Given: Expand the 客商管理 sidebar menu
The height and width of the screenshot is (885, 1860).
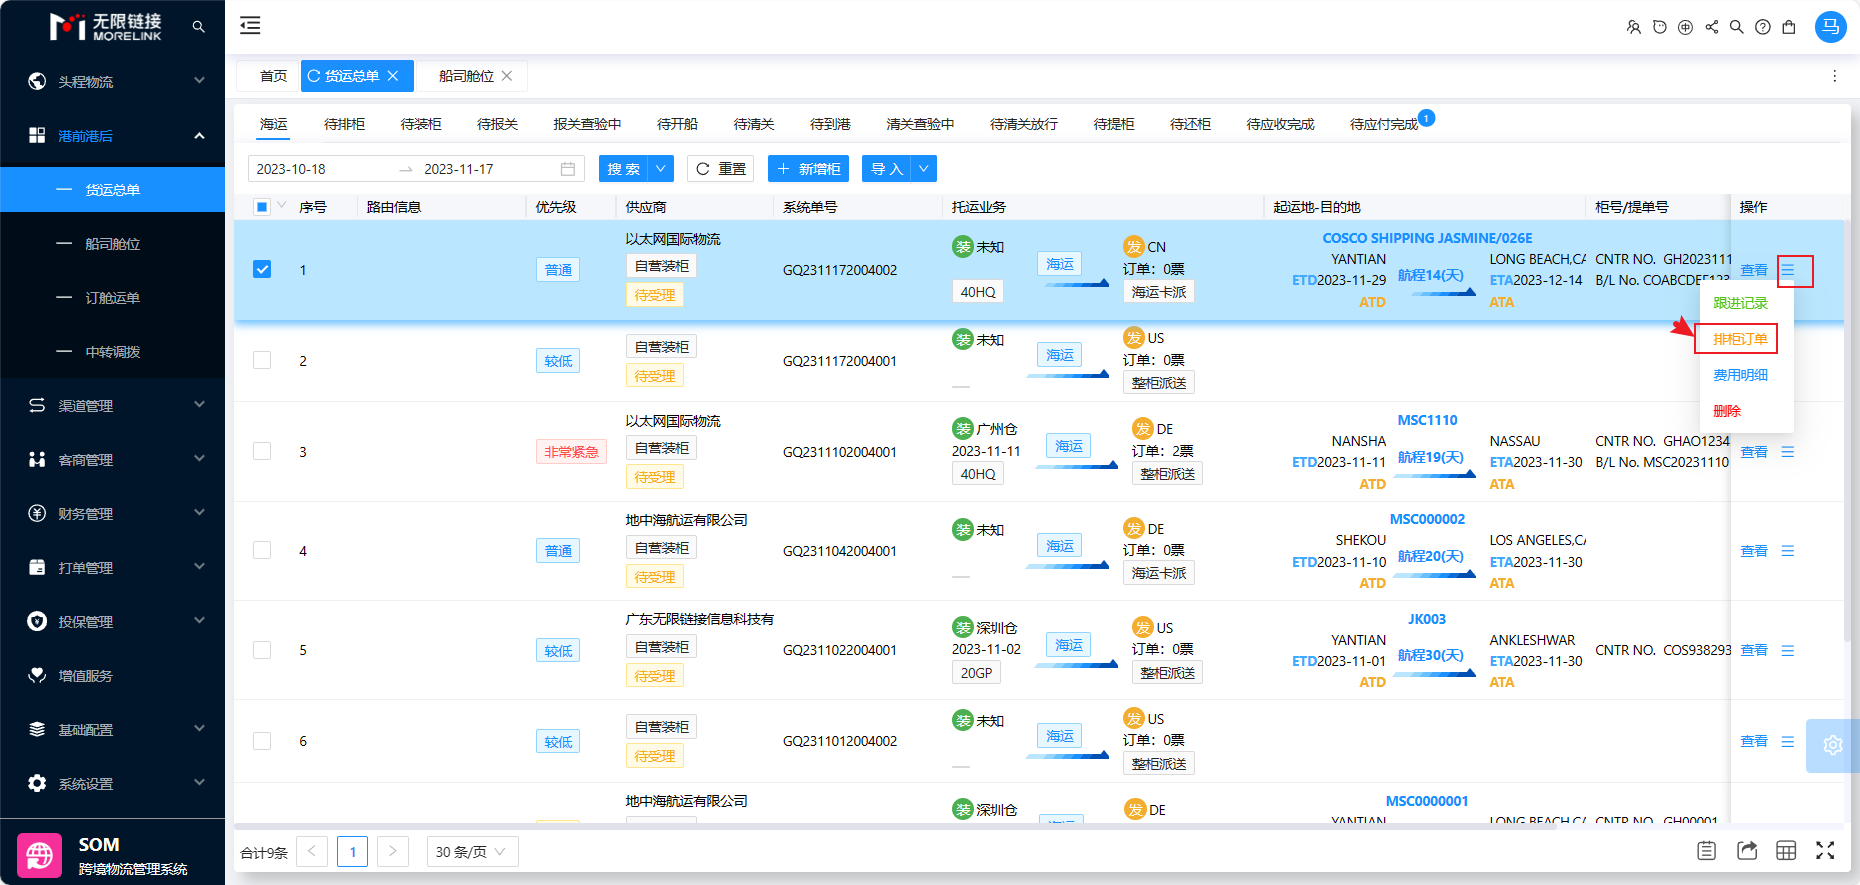Looking at the screenshot, I should click(112, 459).
